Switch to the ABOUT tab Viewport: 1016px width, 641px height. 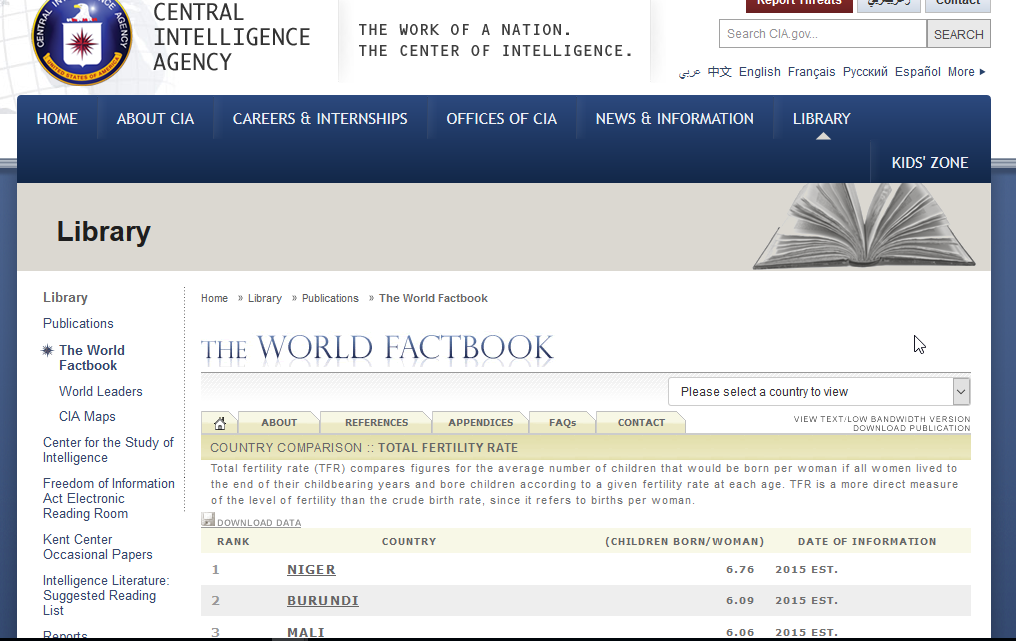coord(279,423)
